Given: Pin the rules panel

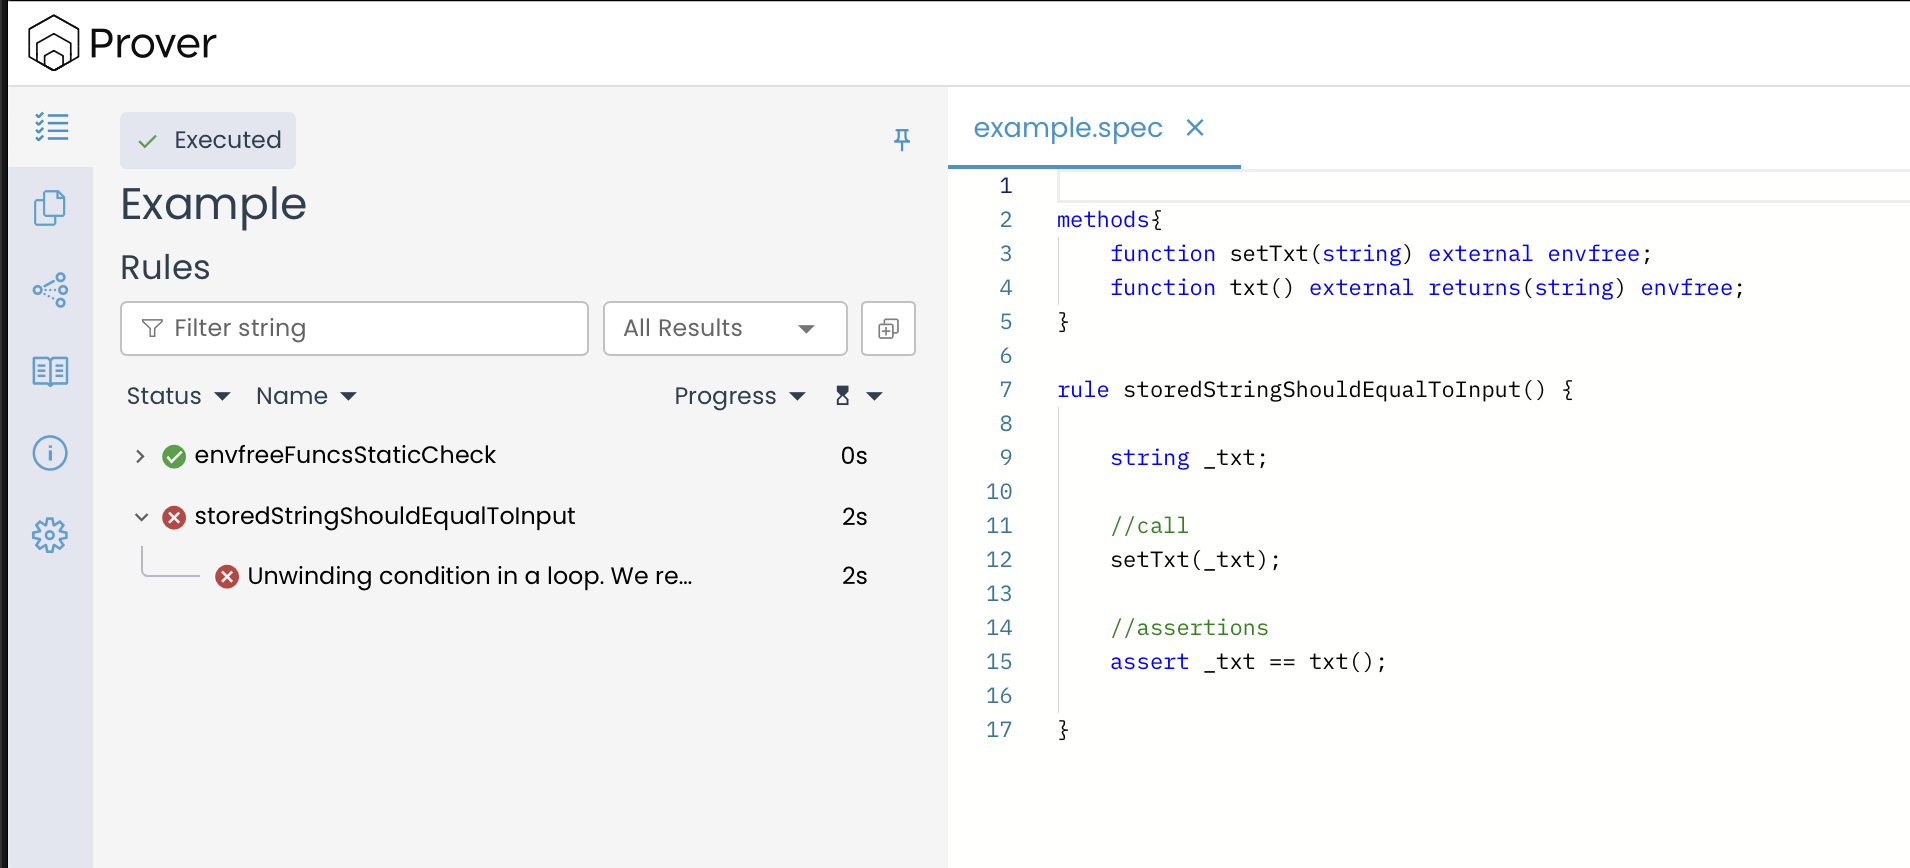Looking at the screenshot, I should tap(901, 139).
